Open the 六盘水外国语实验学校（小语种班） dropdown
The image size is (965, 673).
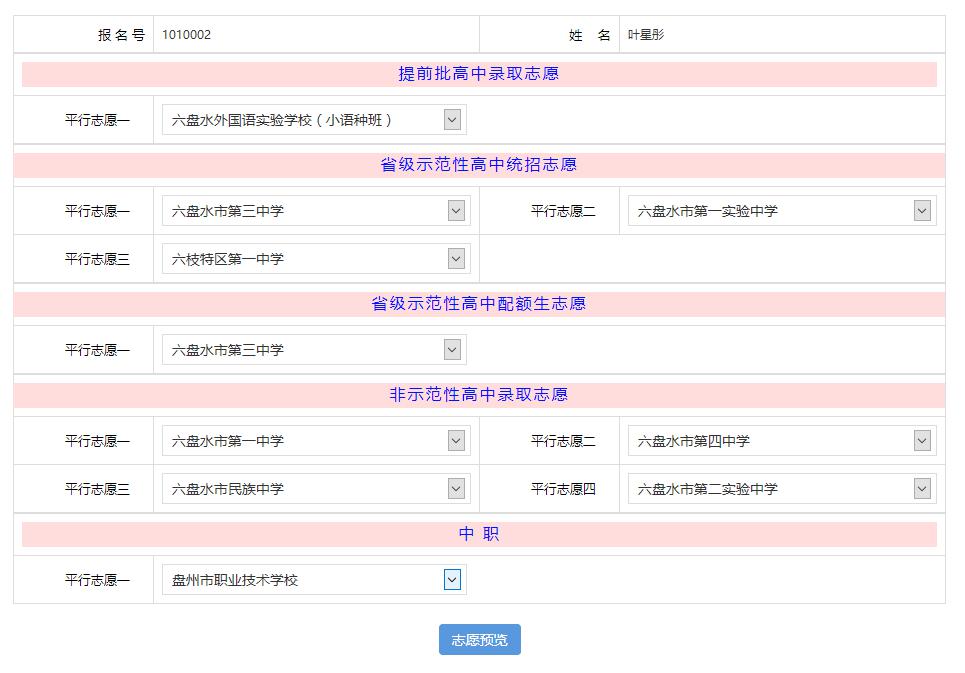coord(313,120)
